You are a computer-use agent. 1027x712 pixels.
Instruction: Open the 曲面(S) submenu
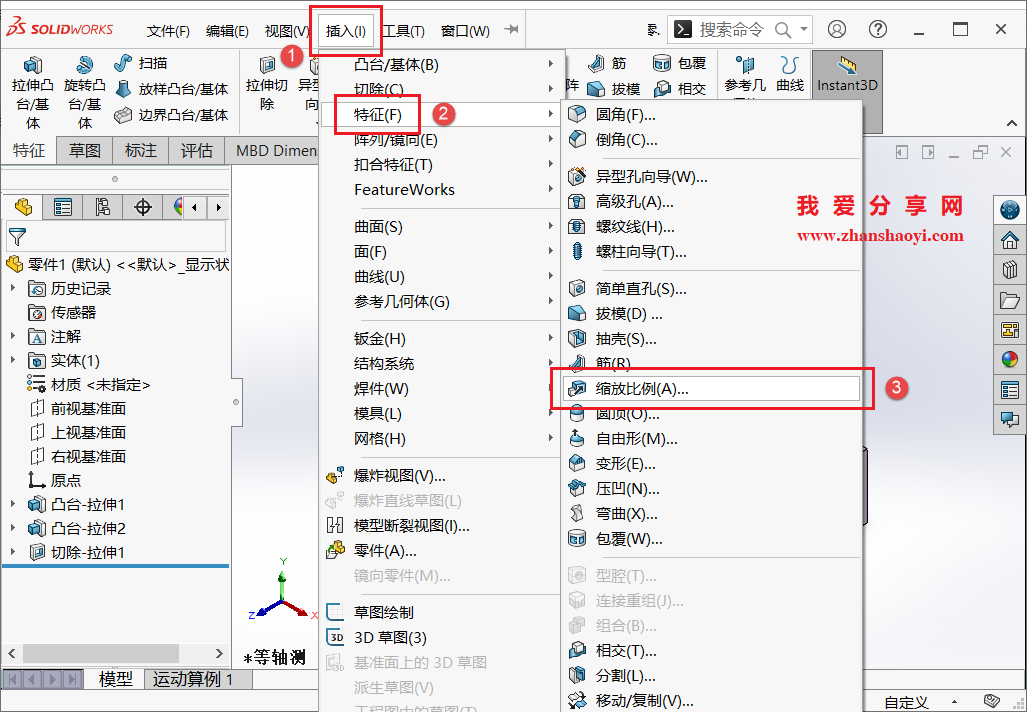(x=441, y=227)
